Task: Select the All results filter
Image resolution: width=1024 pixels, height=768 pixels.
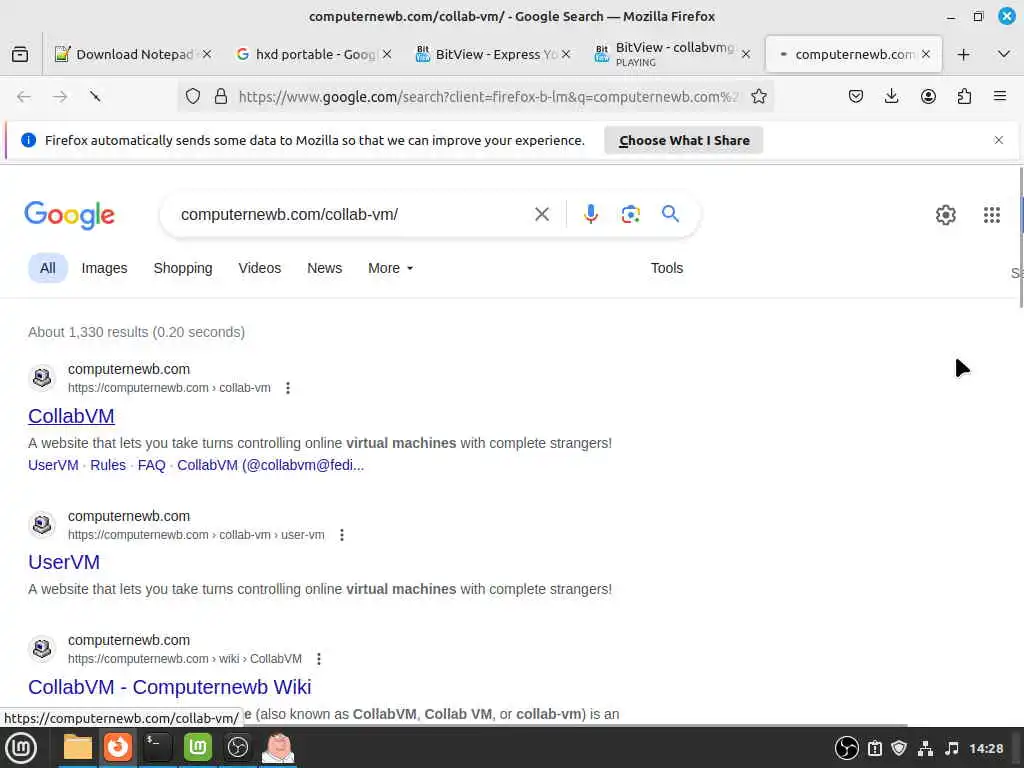Action: 48,268
